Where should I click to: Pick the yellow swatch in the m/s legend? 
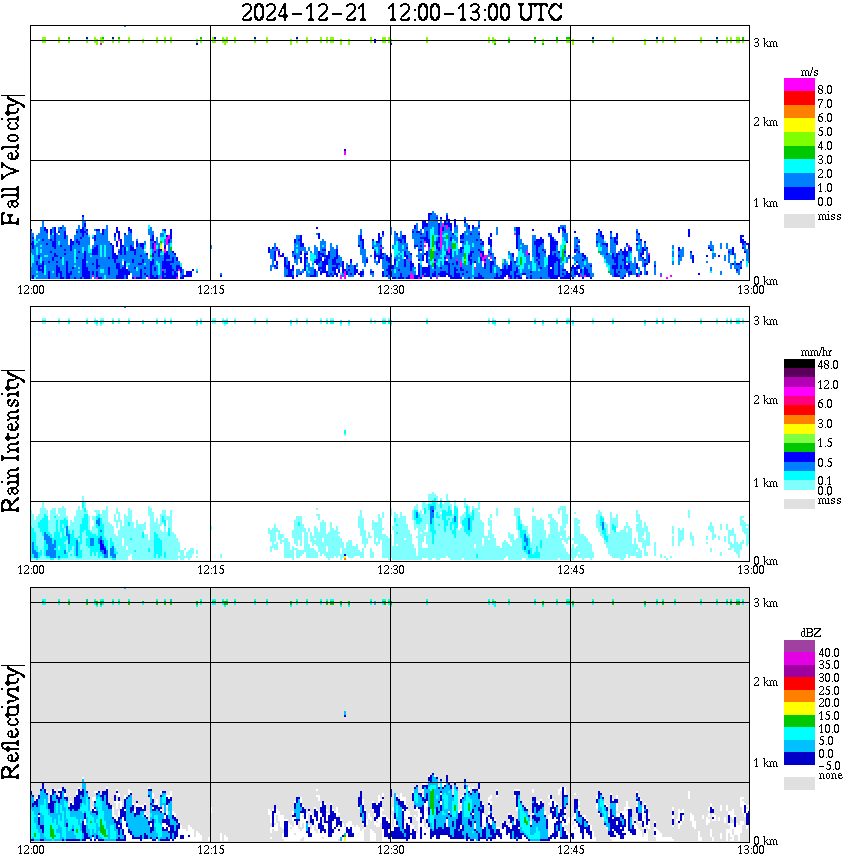(799, 125)
